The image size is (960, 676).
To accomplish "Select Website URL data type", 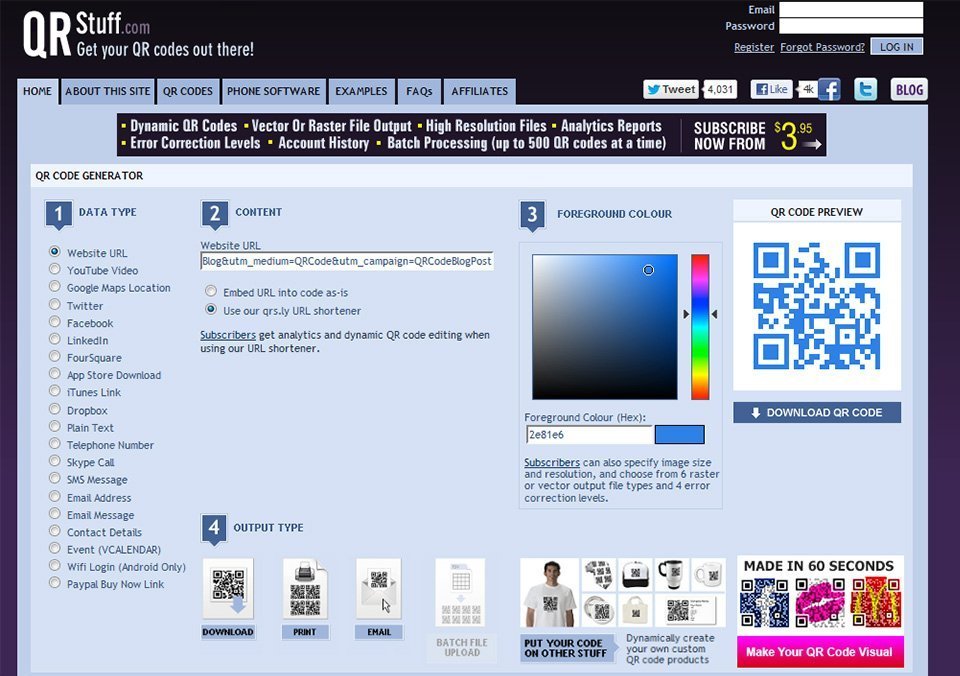I will point(54,252).
